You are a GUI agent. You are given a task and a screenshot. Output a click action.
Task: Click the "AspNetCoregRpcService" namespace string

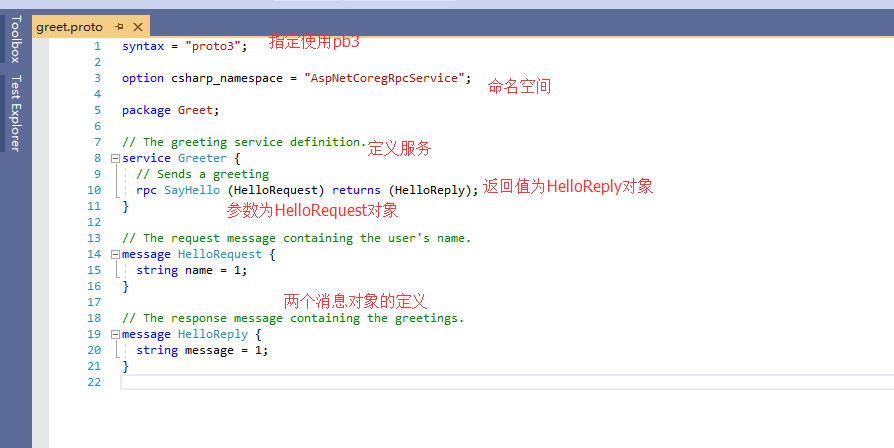(x=386, y=78)
